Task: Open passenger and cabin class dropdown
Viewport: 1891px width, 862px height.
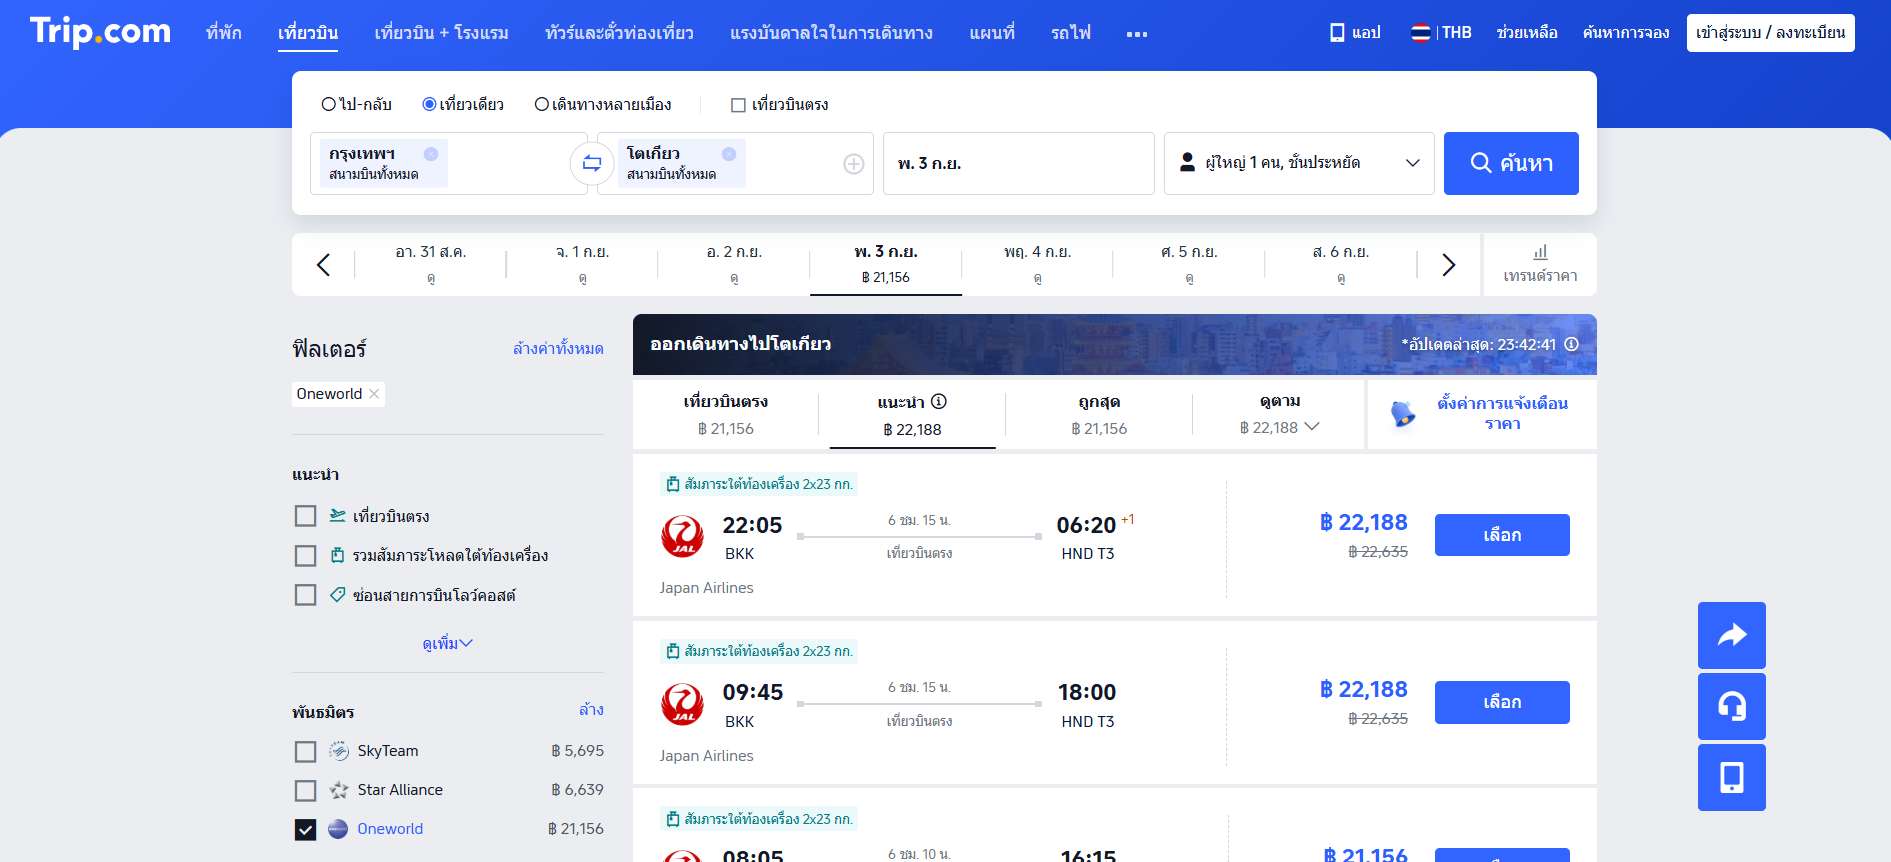Action: pos(1298,163)
